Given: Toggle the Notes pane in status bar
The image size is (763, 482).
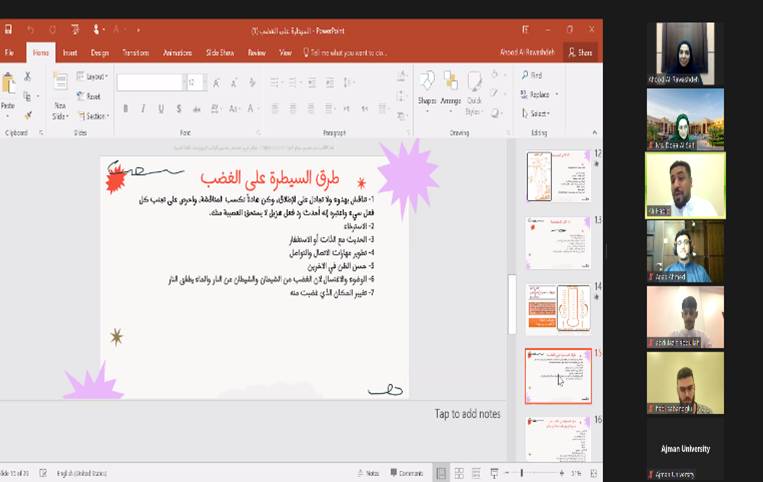Looking at the screenshot, I should 368,473.
